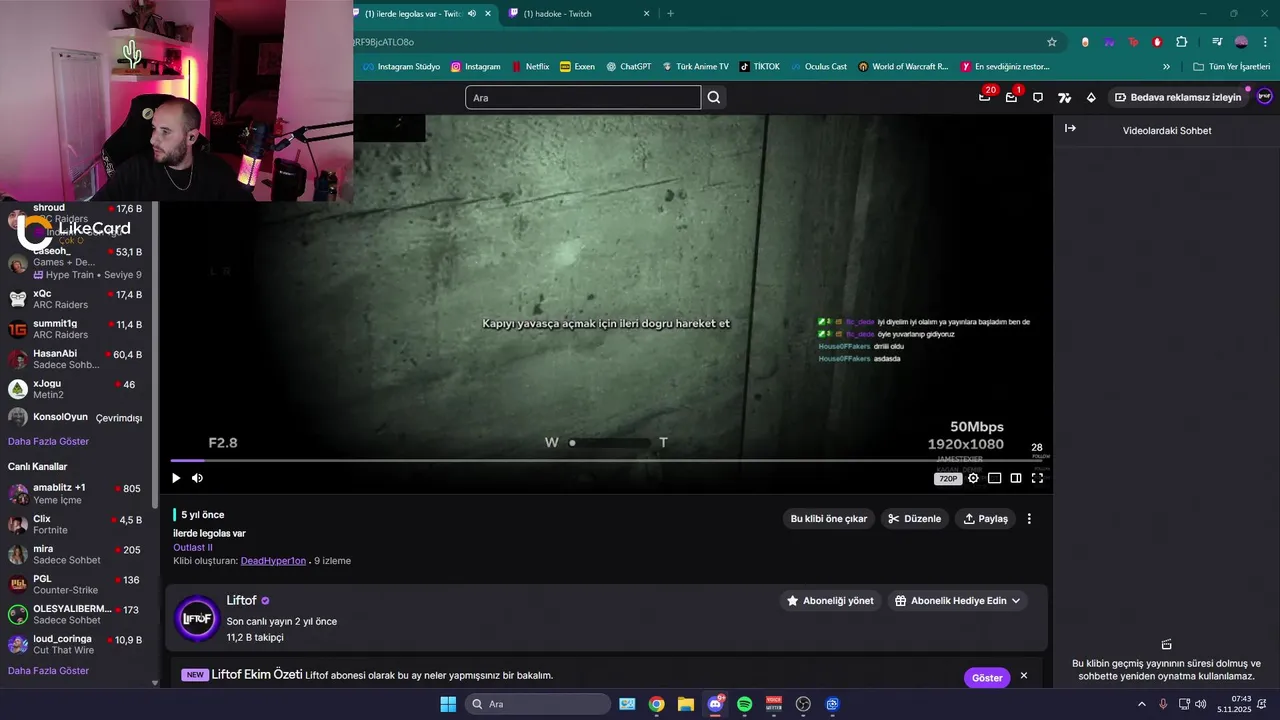Open the summit1g sidebar channel
The width and height of the screenshot is (1280, 720).
pyautogui.click(x=76, y=329)
